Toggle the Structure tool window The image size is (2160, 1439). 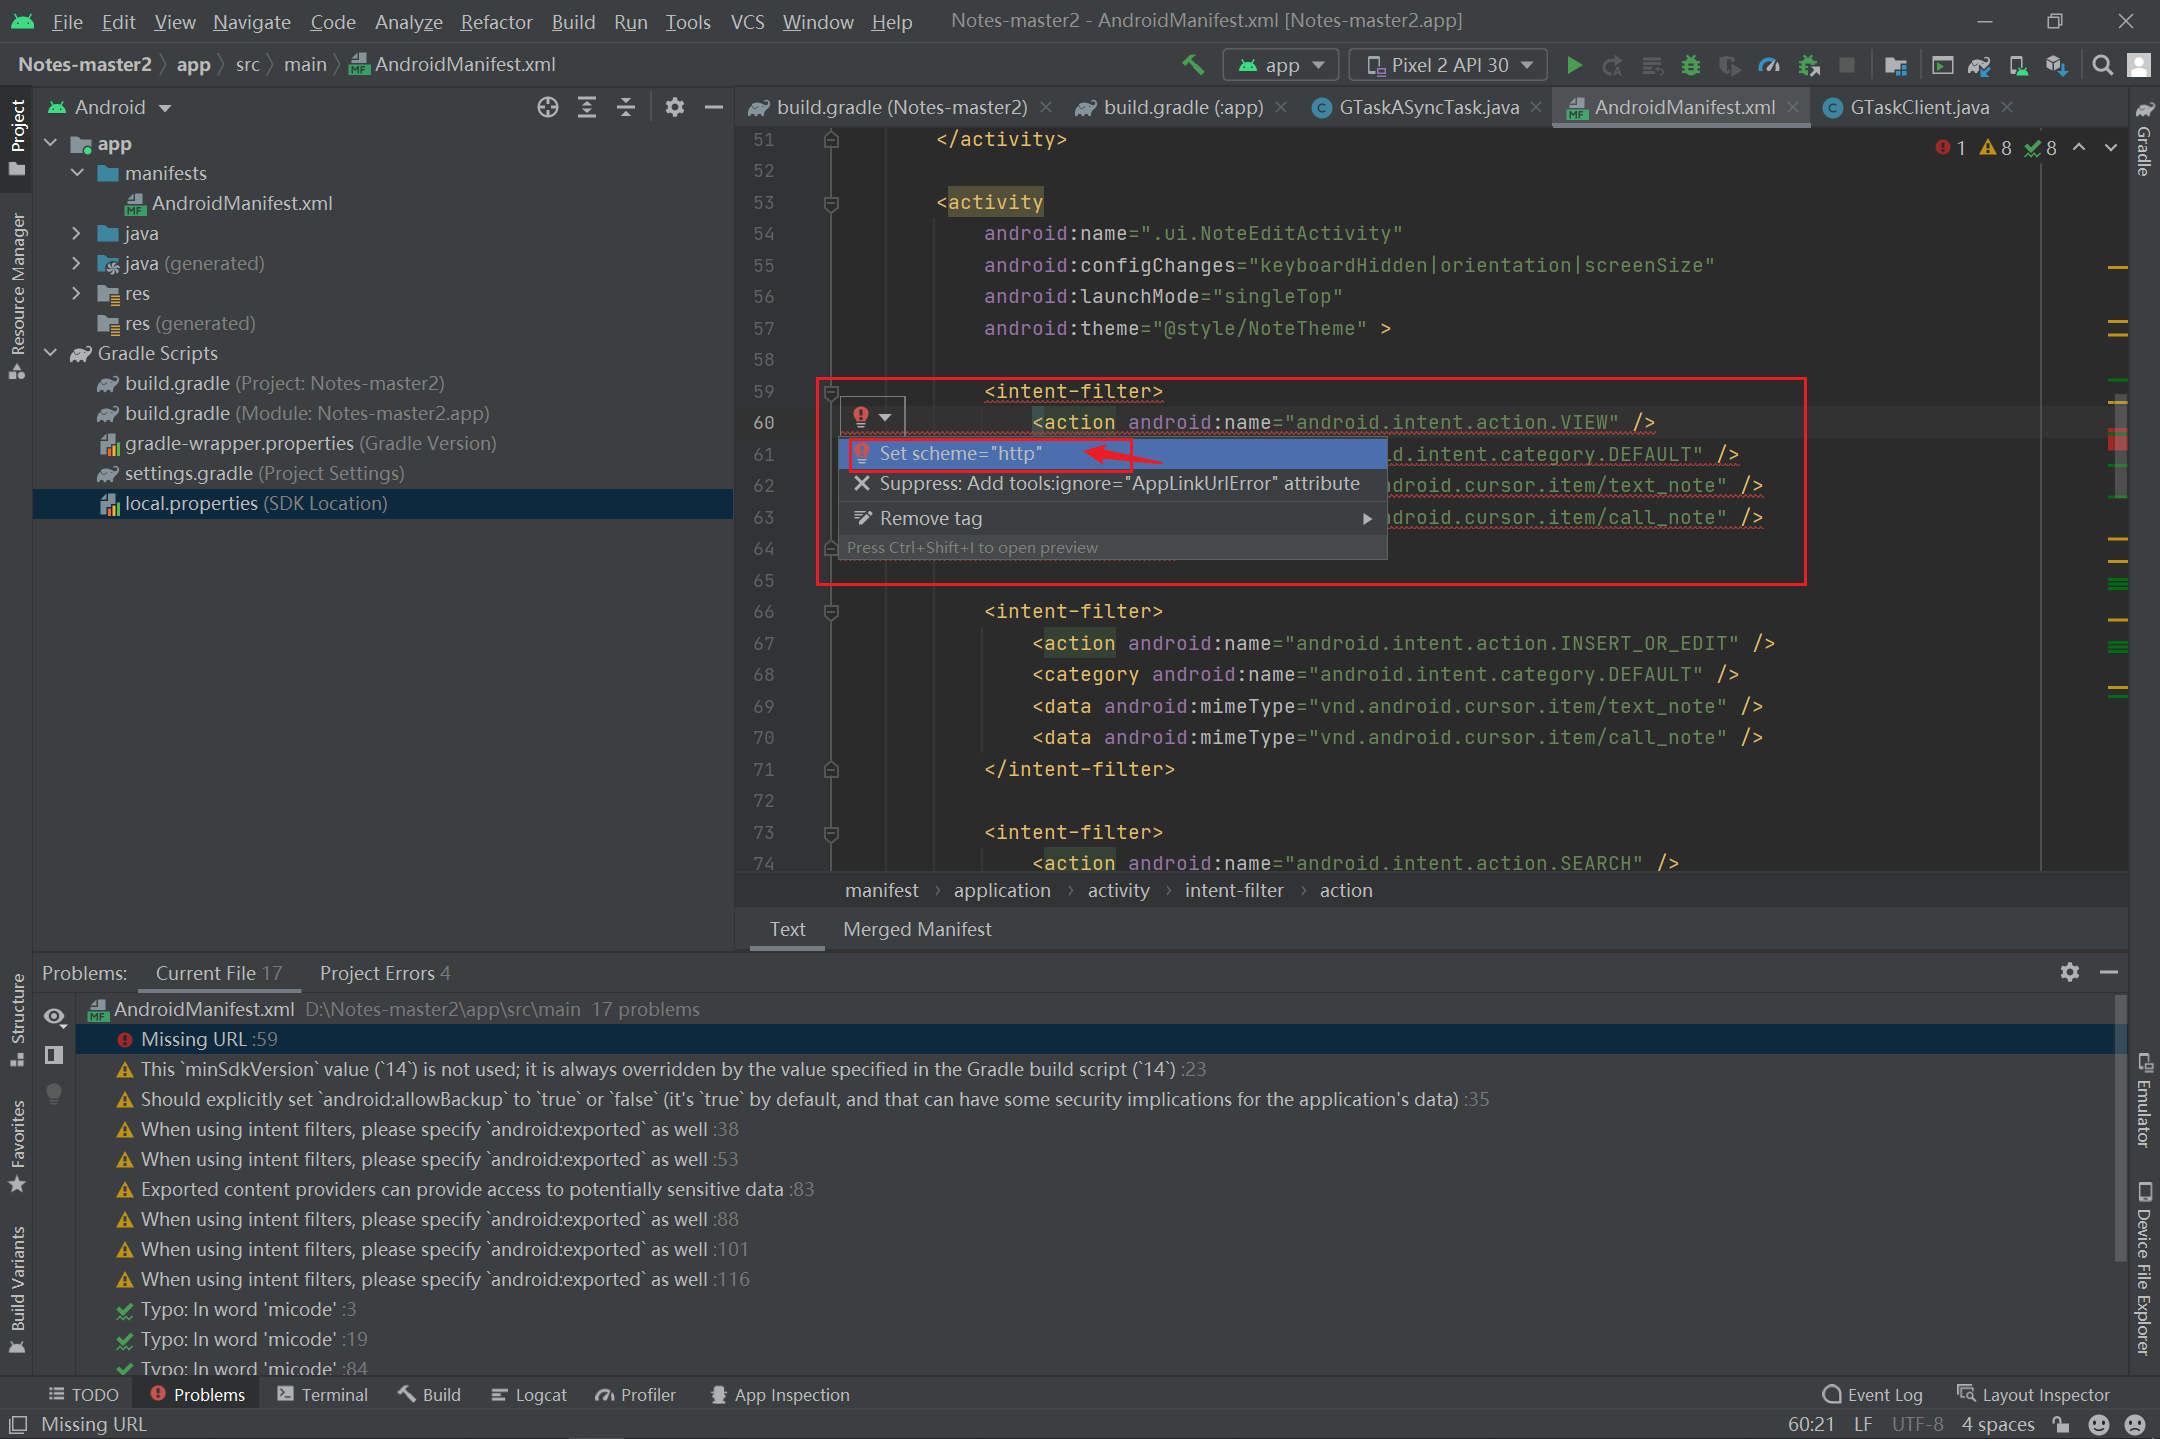tap(17, 1020)
